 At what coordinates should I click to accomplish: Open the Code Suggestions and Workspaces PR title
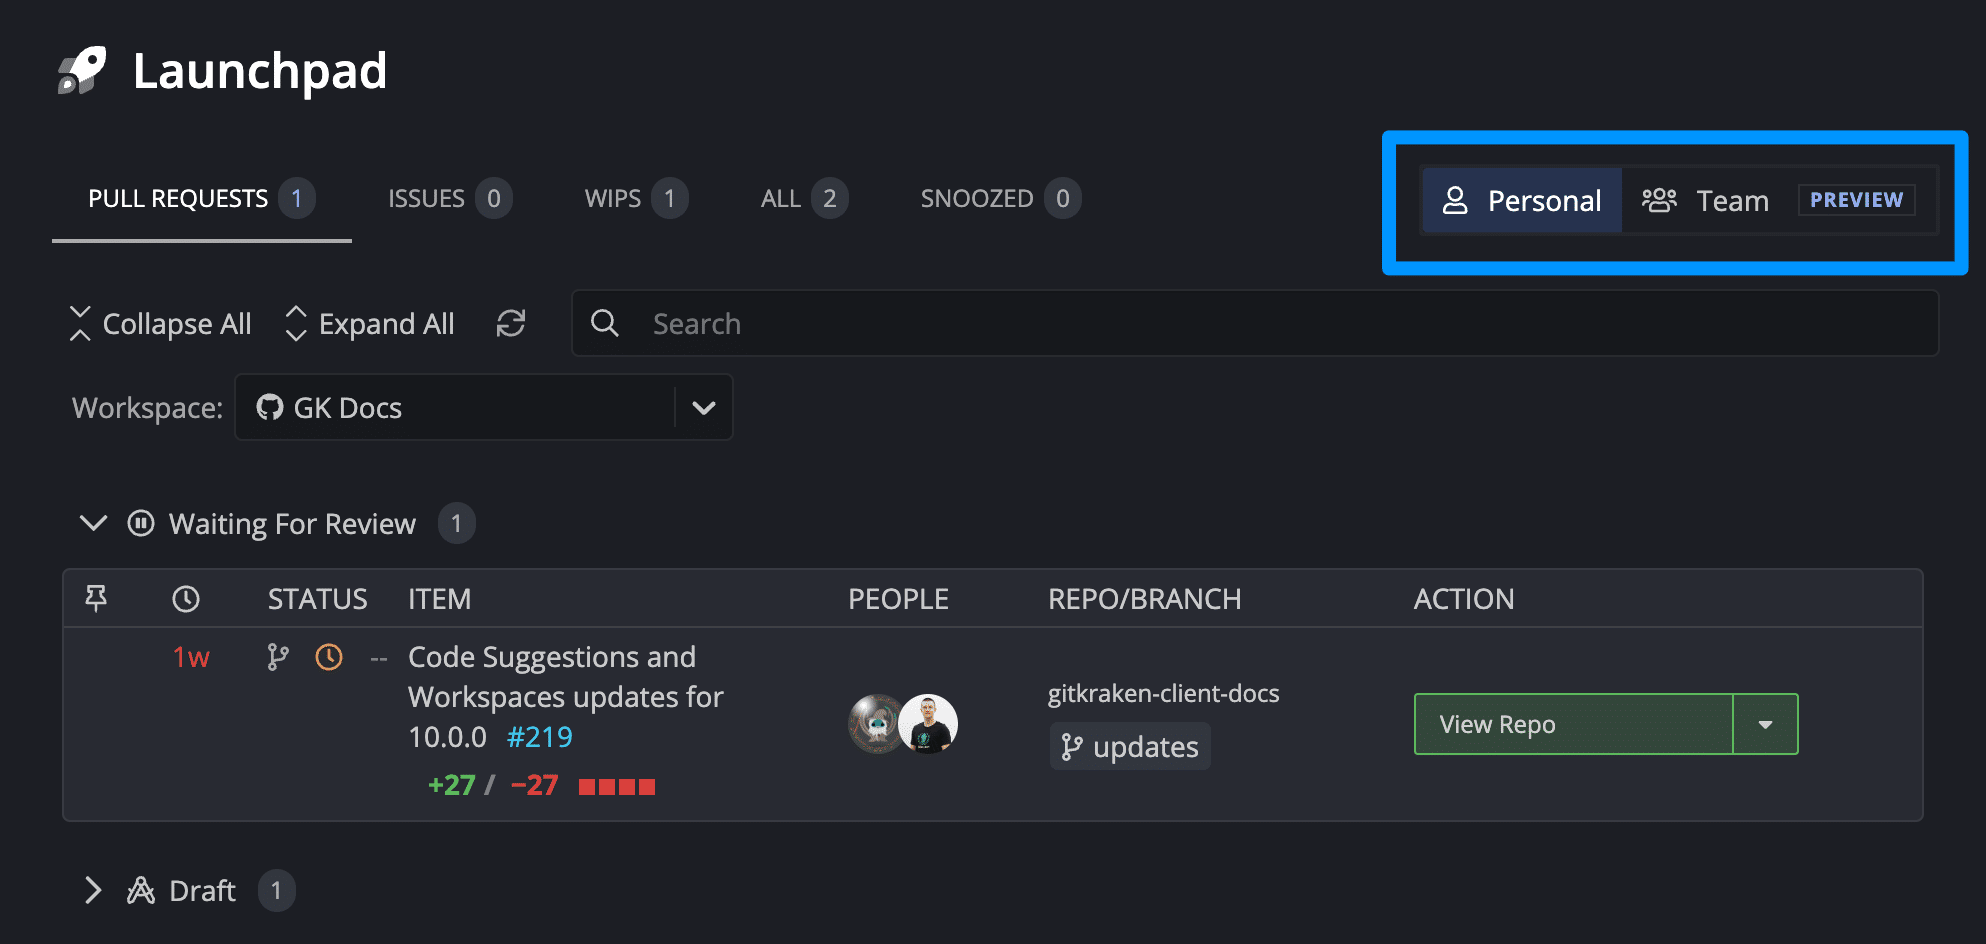click(x=565, y=696)
